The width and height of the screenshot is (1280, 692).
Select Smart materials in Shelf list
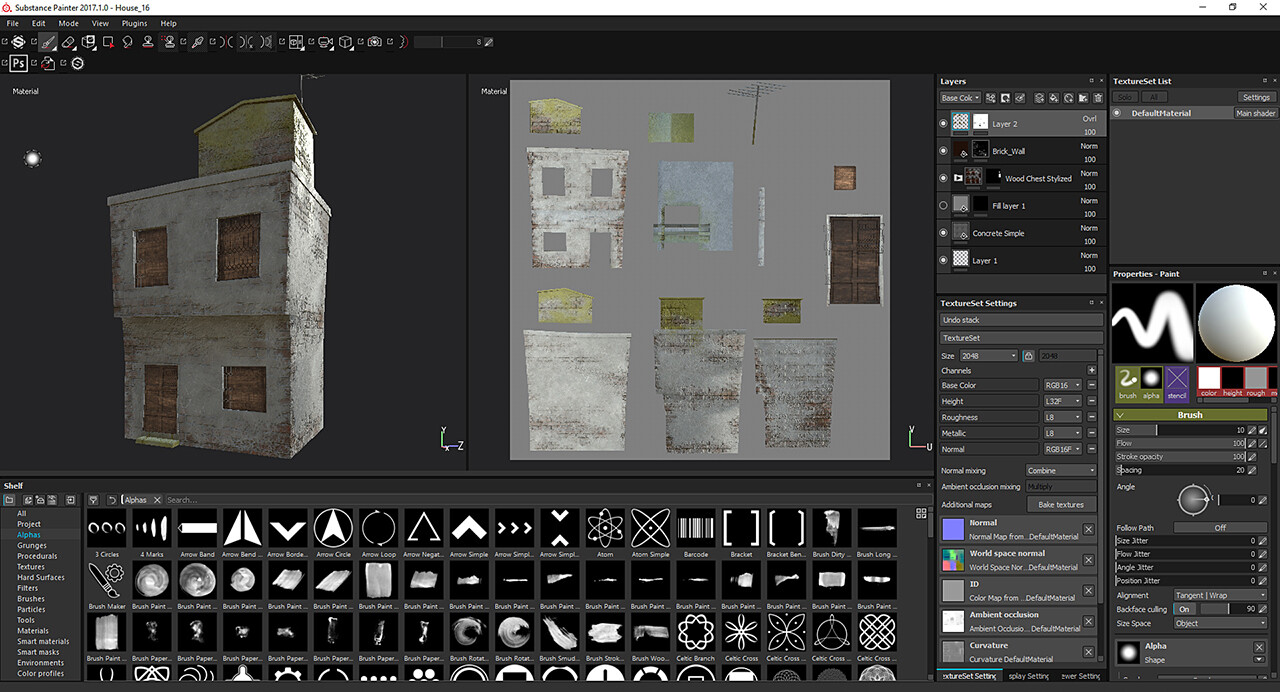coord(43,641)
